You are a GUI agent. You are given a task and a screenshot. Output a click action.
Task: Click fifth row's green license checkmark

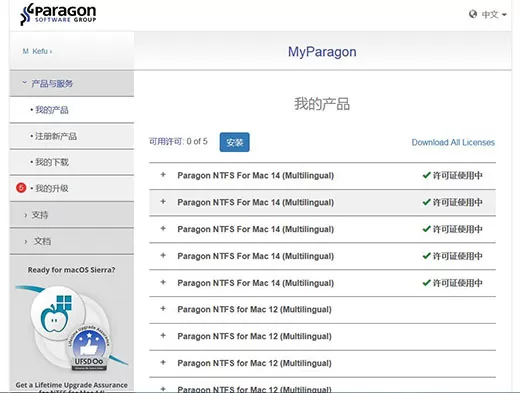[426, 283]
